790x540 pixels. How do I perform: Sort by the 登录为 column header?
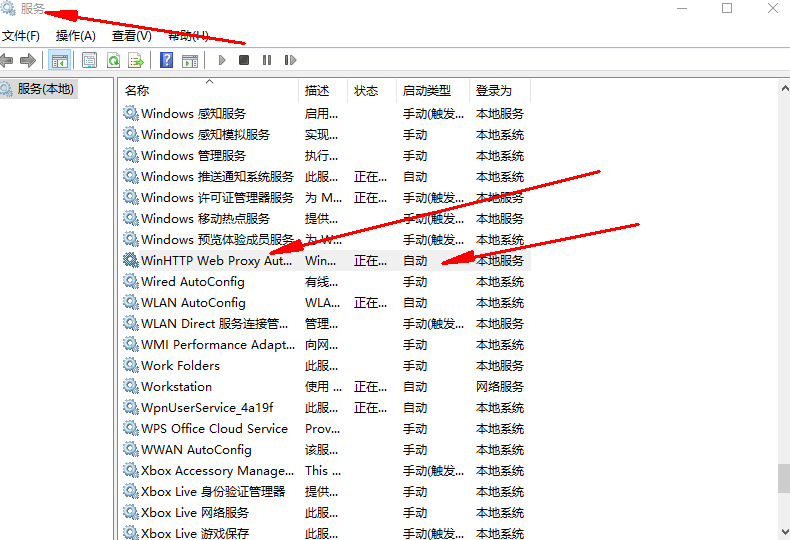click(x=500, y=91)
